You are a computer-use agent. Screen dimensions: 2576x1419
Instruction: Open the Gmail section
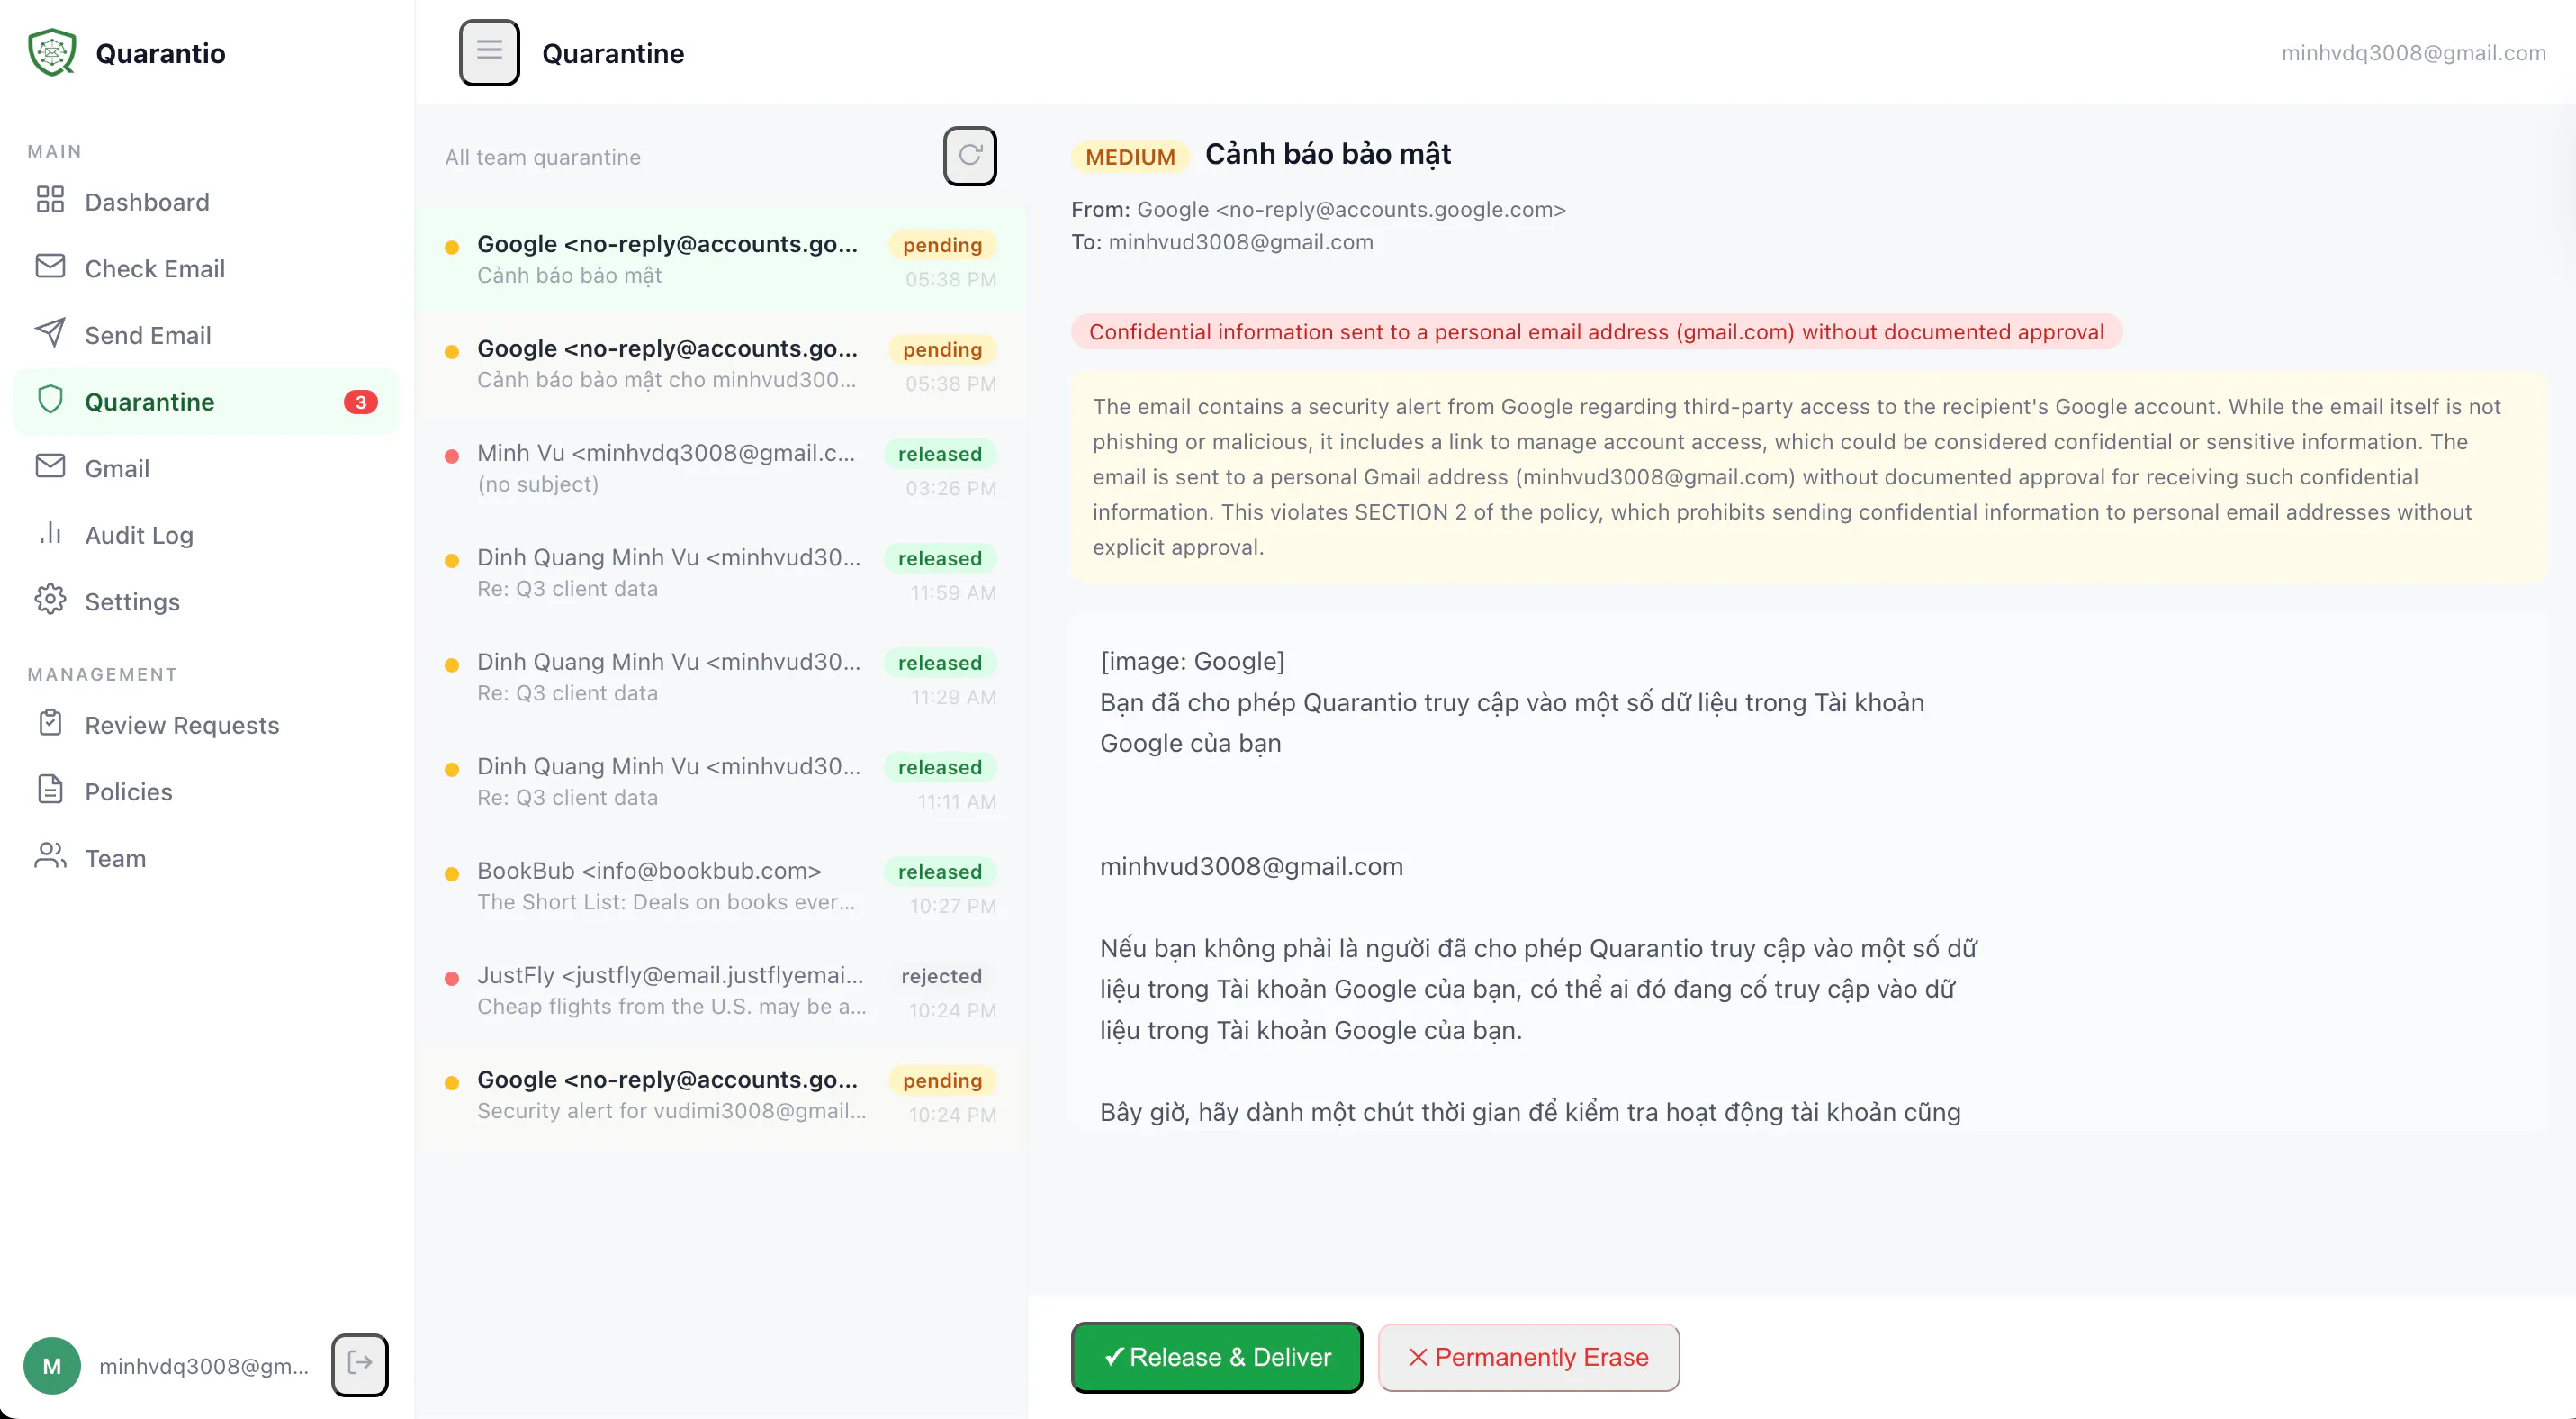point(206,468)
